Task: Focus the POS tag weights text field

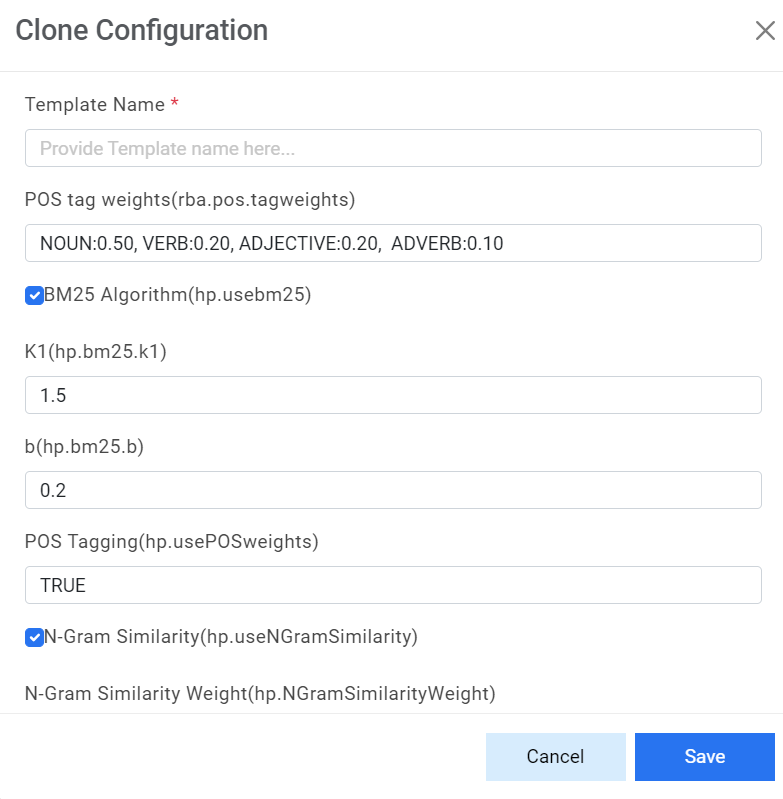Action: coord(393,243)
